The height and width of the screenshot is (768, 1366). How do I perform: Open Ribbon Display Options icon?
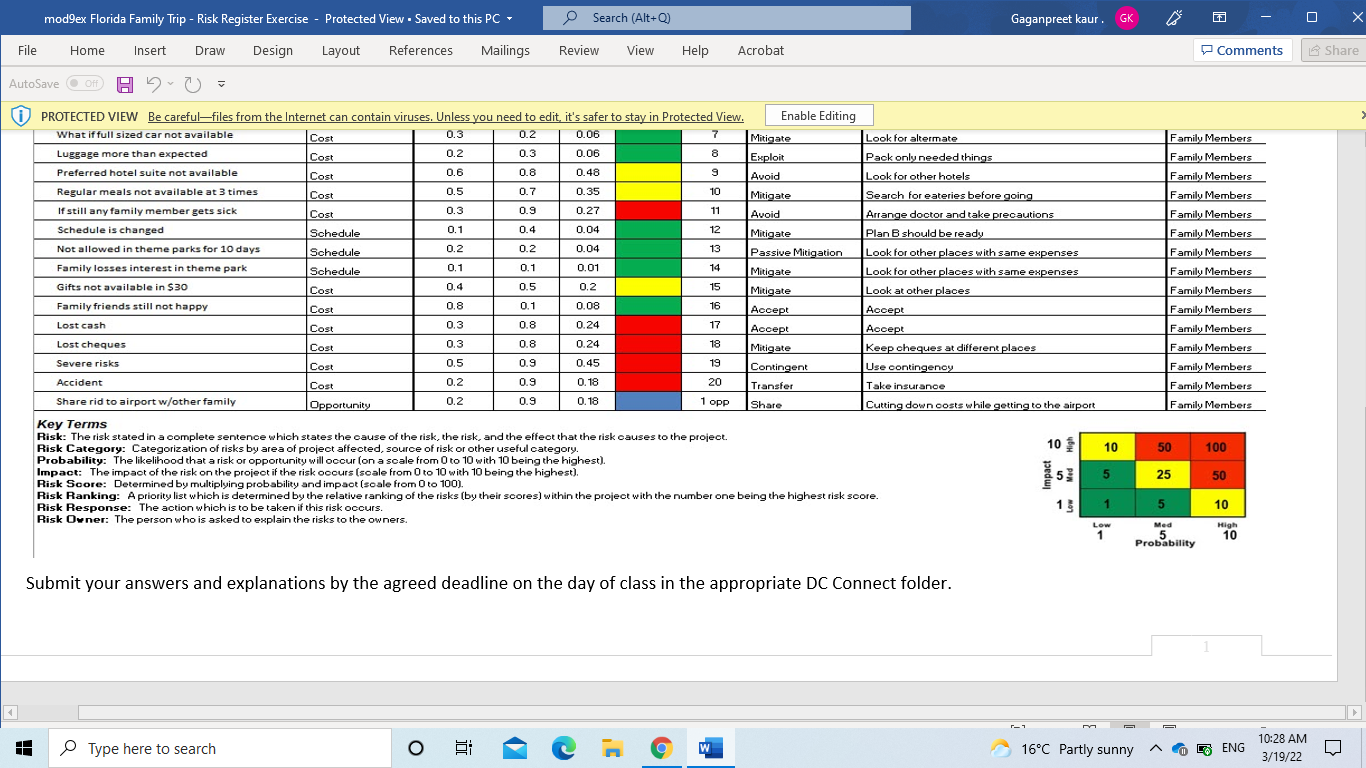[1219, 18]
